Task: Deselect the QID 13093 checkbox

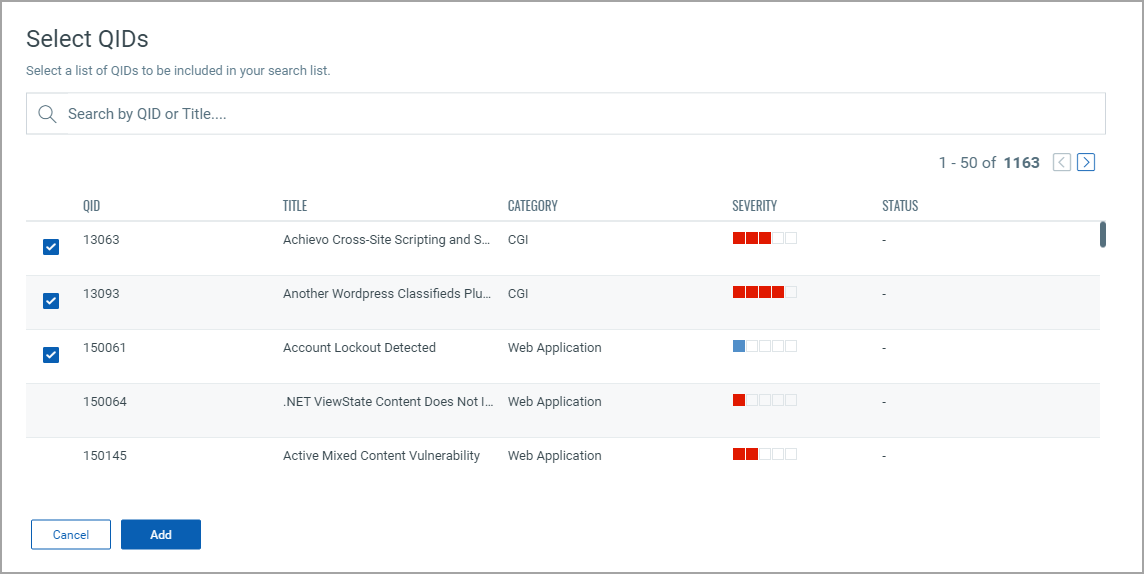Action: (x=51, y=301)
